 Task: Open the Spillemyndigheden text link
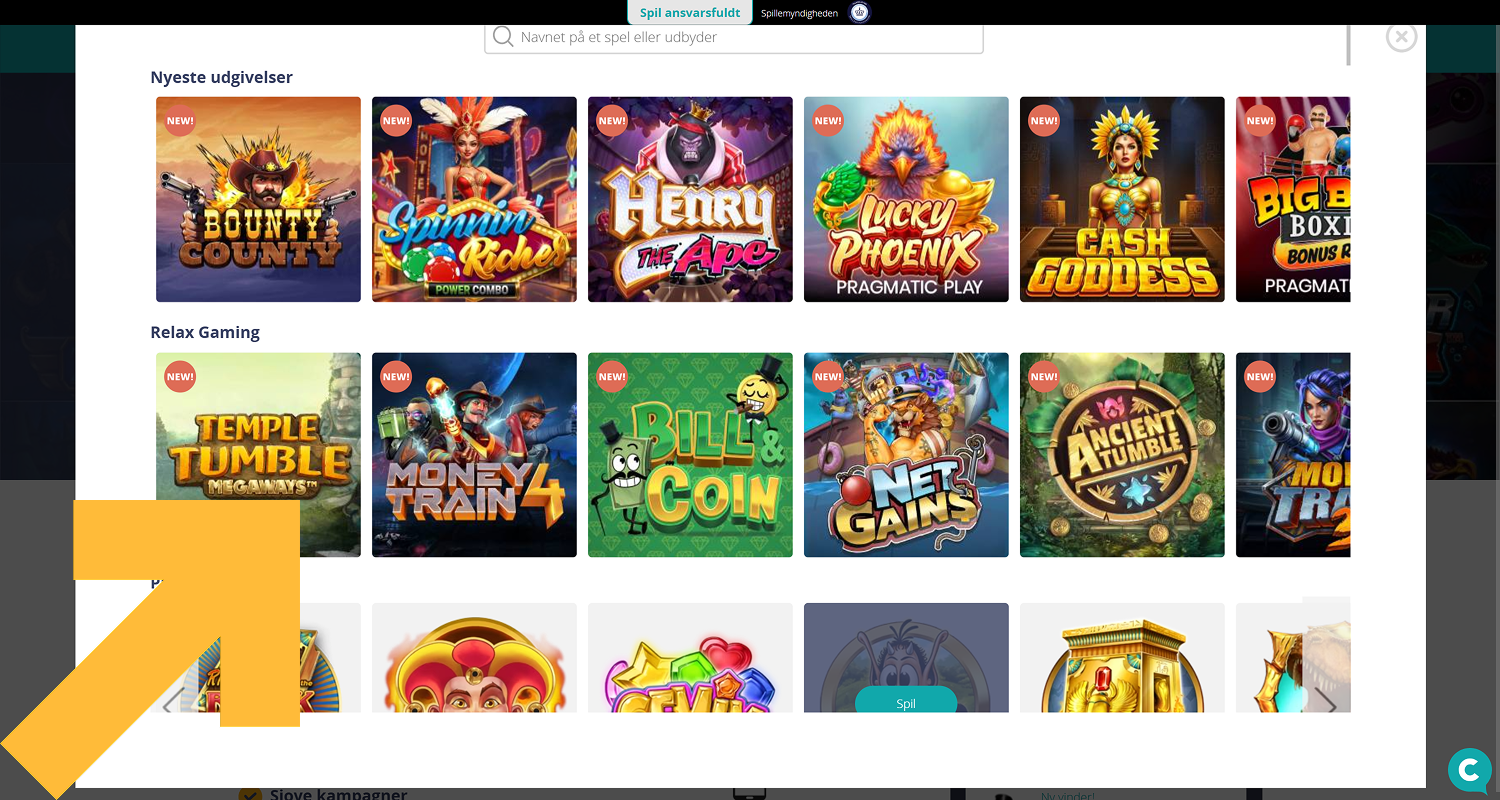click(x=799, y=13)
